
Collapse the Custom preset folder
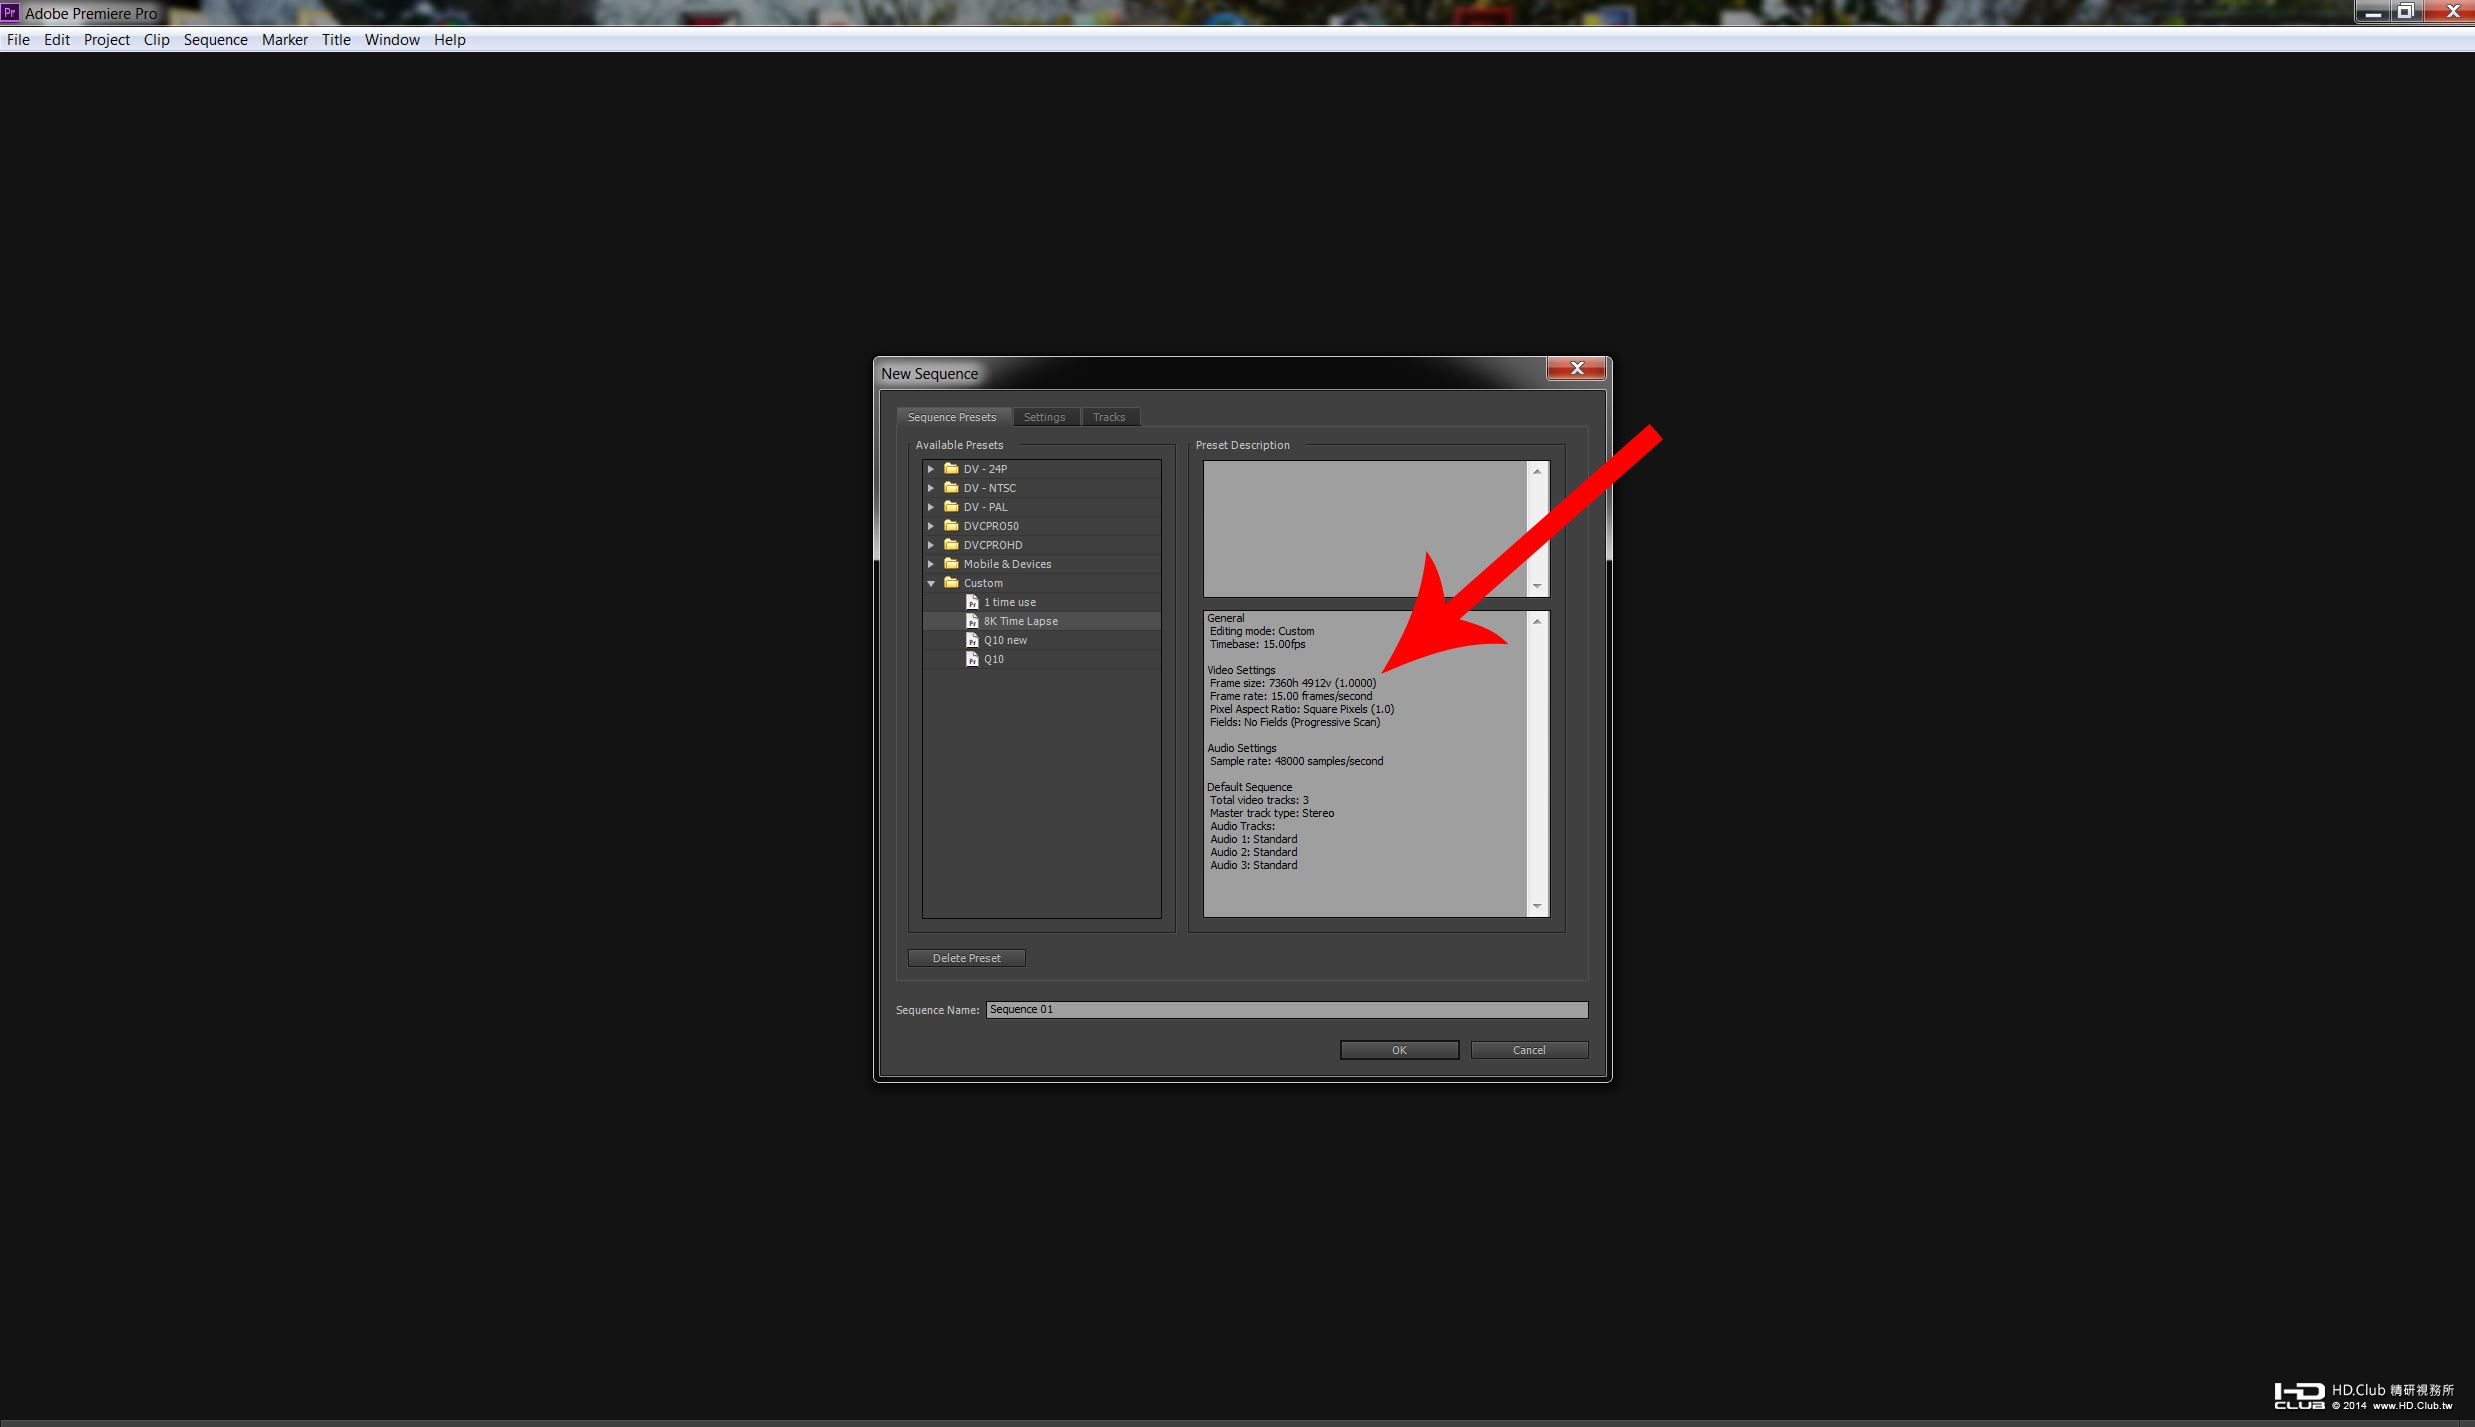click(x=931, y=583)
